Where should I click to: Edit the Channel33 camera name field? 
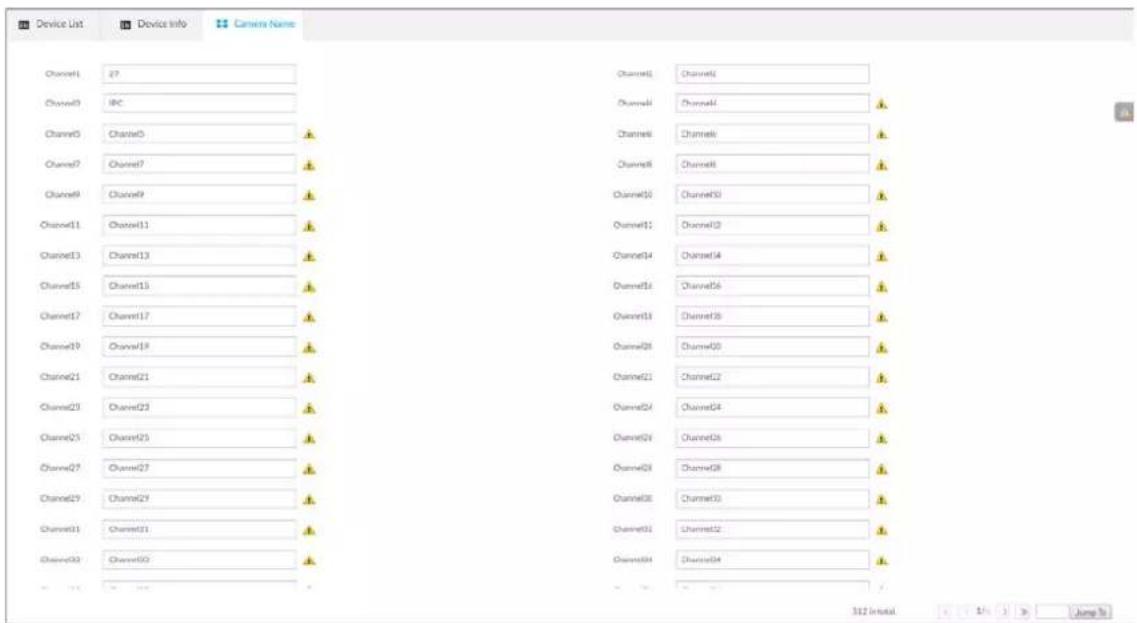pos(199,559)
